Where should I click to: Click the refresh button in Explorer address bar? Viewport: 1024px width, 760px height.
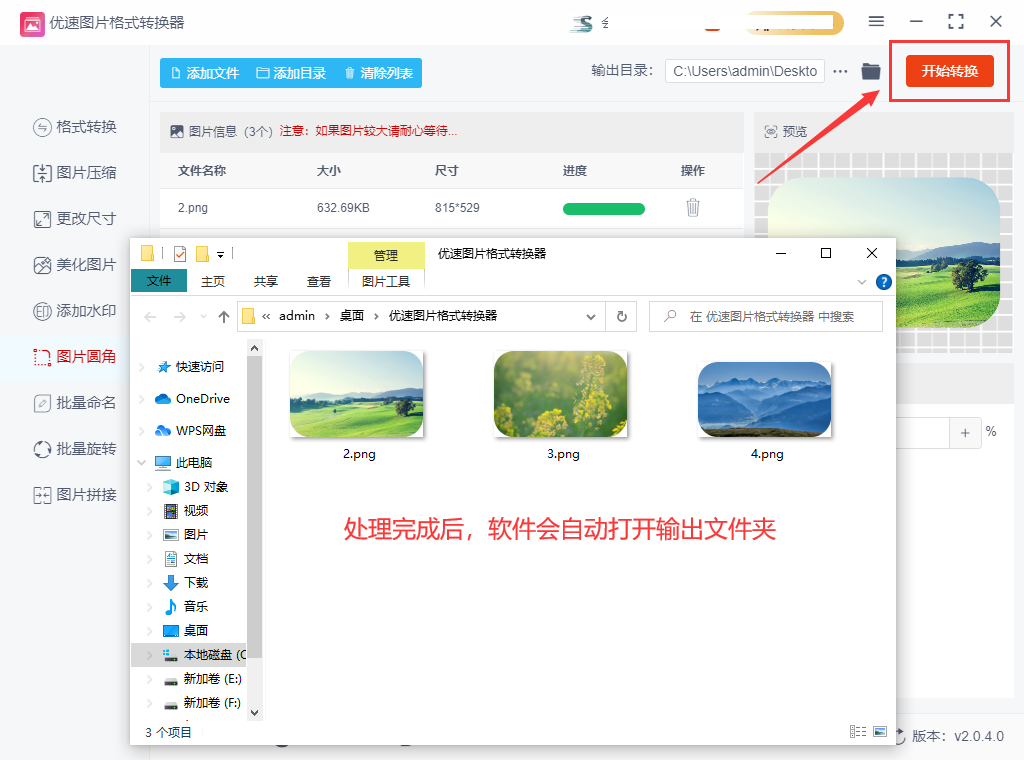pyautogui.click(x=622, y=317)
